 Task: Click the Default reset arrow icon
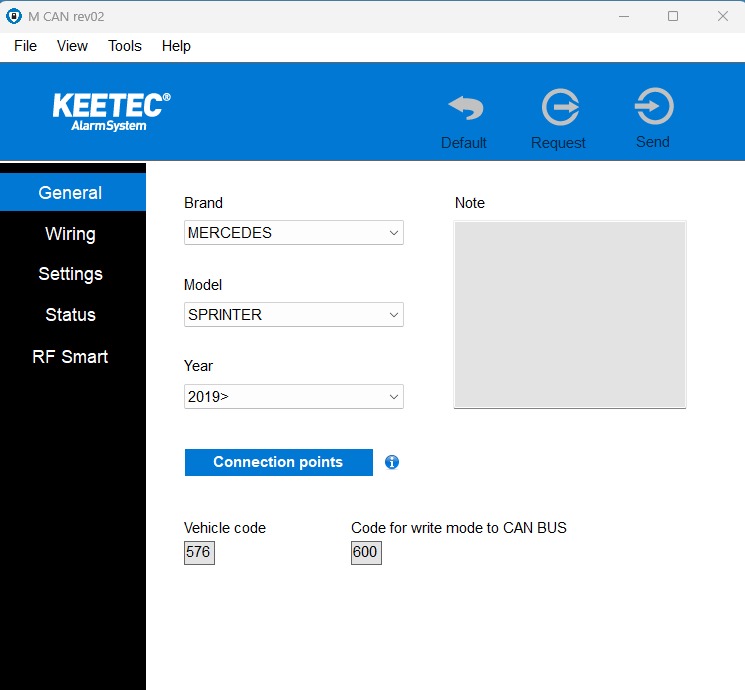pos(464,109)
